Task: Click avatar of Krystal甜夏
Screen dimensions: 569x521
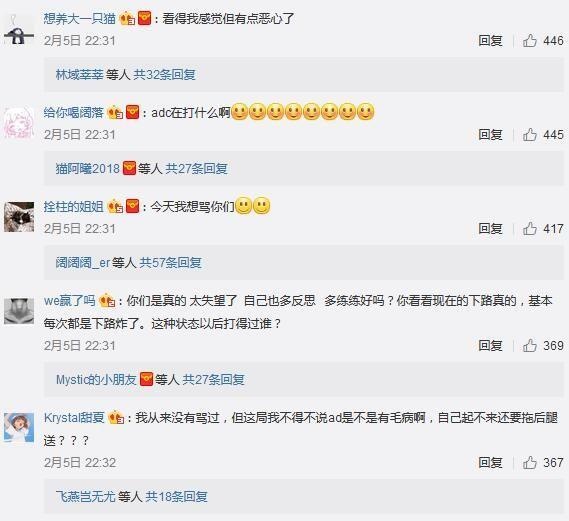Action: click(19, 428)
